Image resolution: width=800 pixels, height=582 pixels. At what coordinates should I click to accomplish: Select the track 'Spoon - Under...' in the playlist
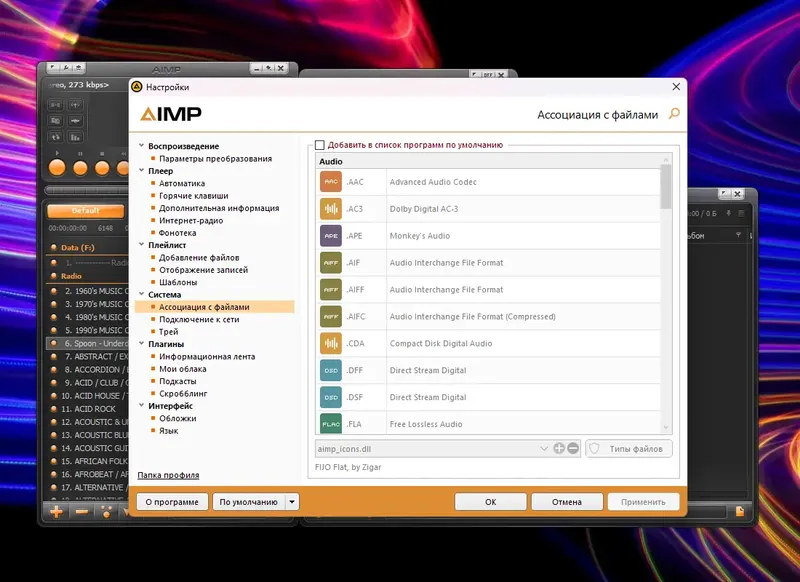(90, 343)
